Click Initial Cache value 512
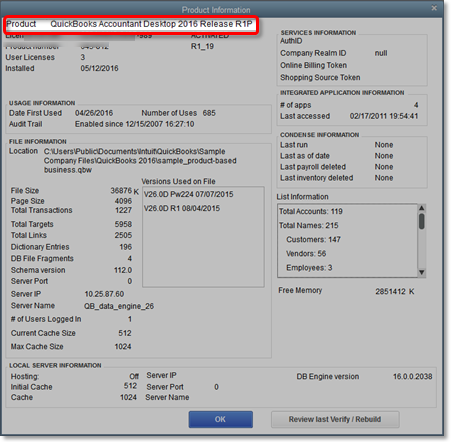451x442 pixels. tap(130, 386)
